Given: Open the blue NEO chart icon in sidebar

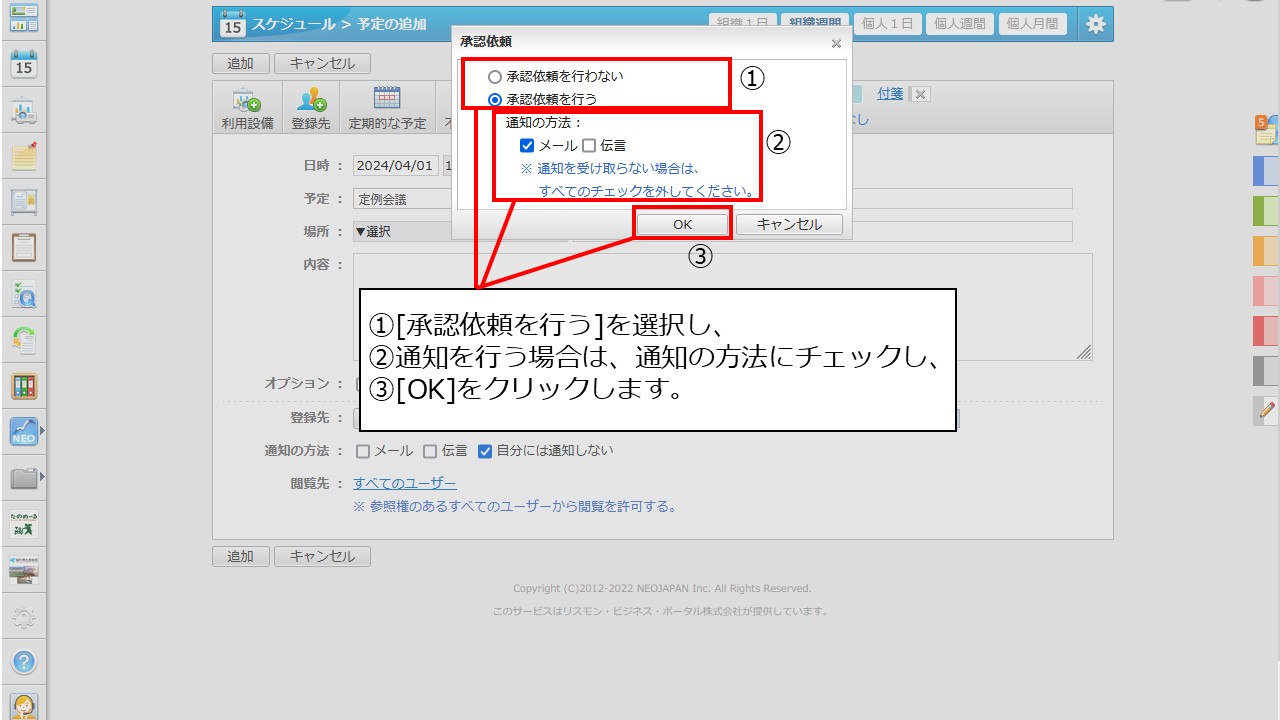Looking at the screenshot, I should click(23, 431).
